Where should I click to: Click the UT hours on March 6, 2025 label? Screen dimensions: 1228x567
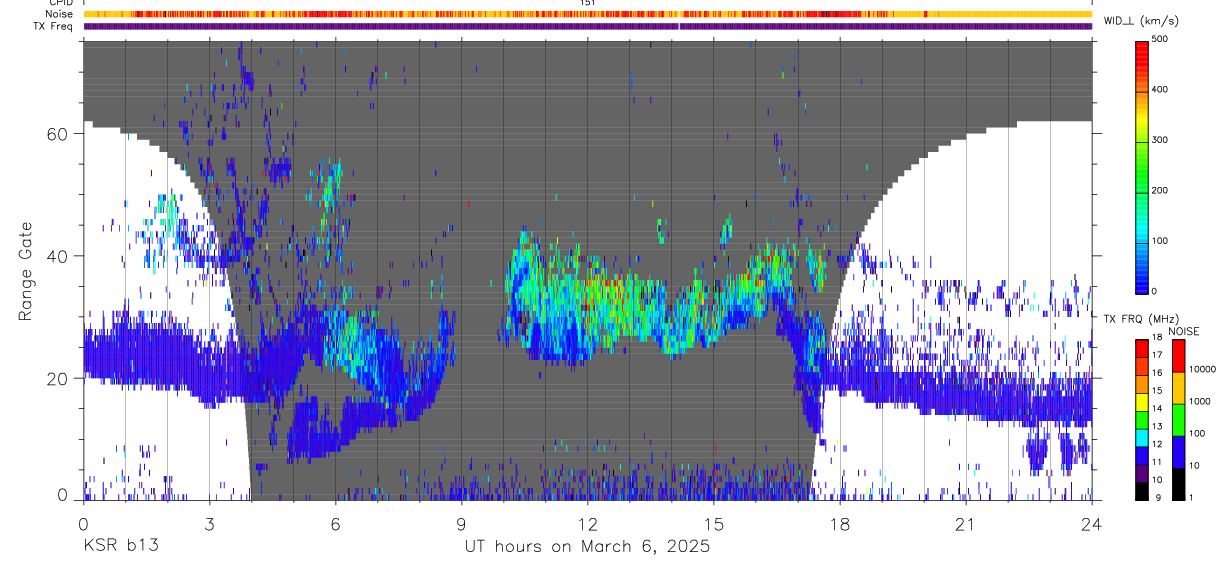click(x=587, y=547)
